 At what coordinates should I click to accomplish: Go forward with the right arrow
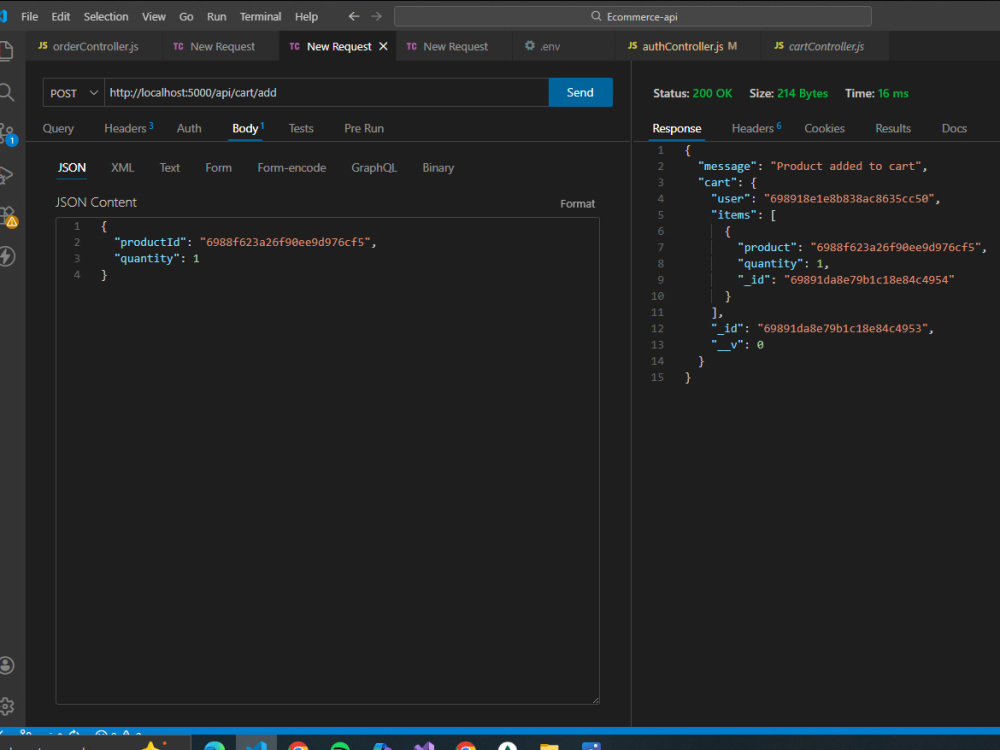(376, 17)
